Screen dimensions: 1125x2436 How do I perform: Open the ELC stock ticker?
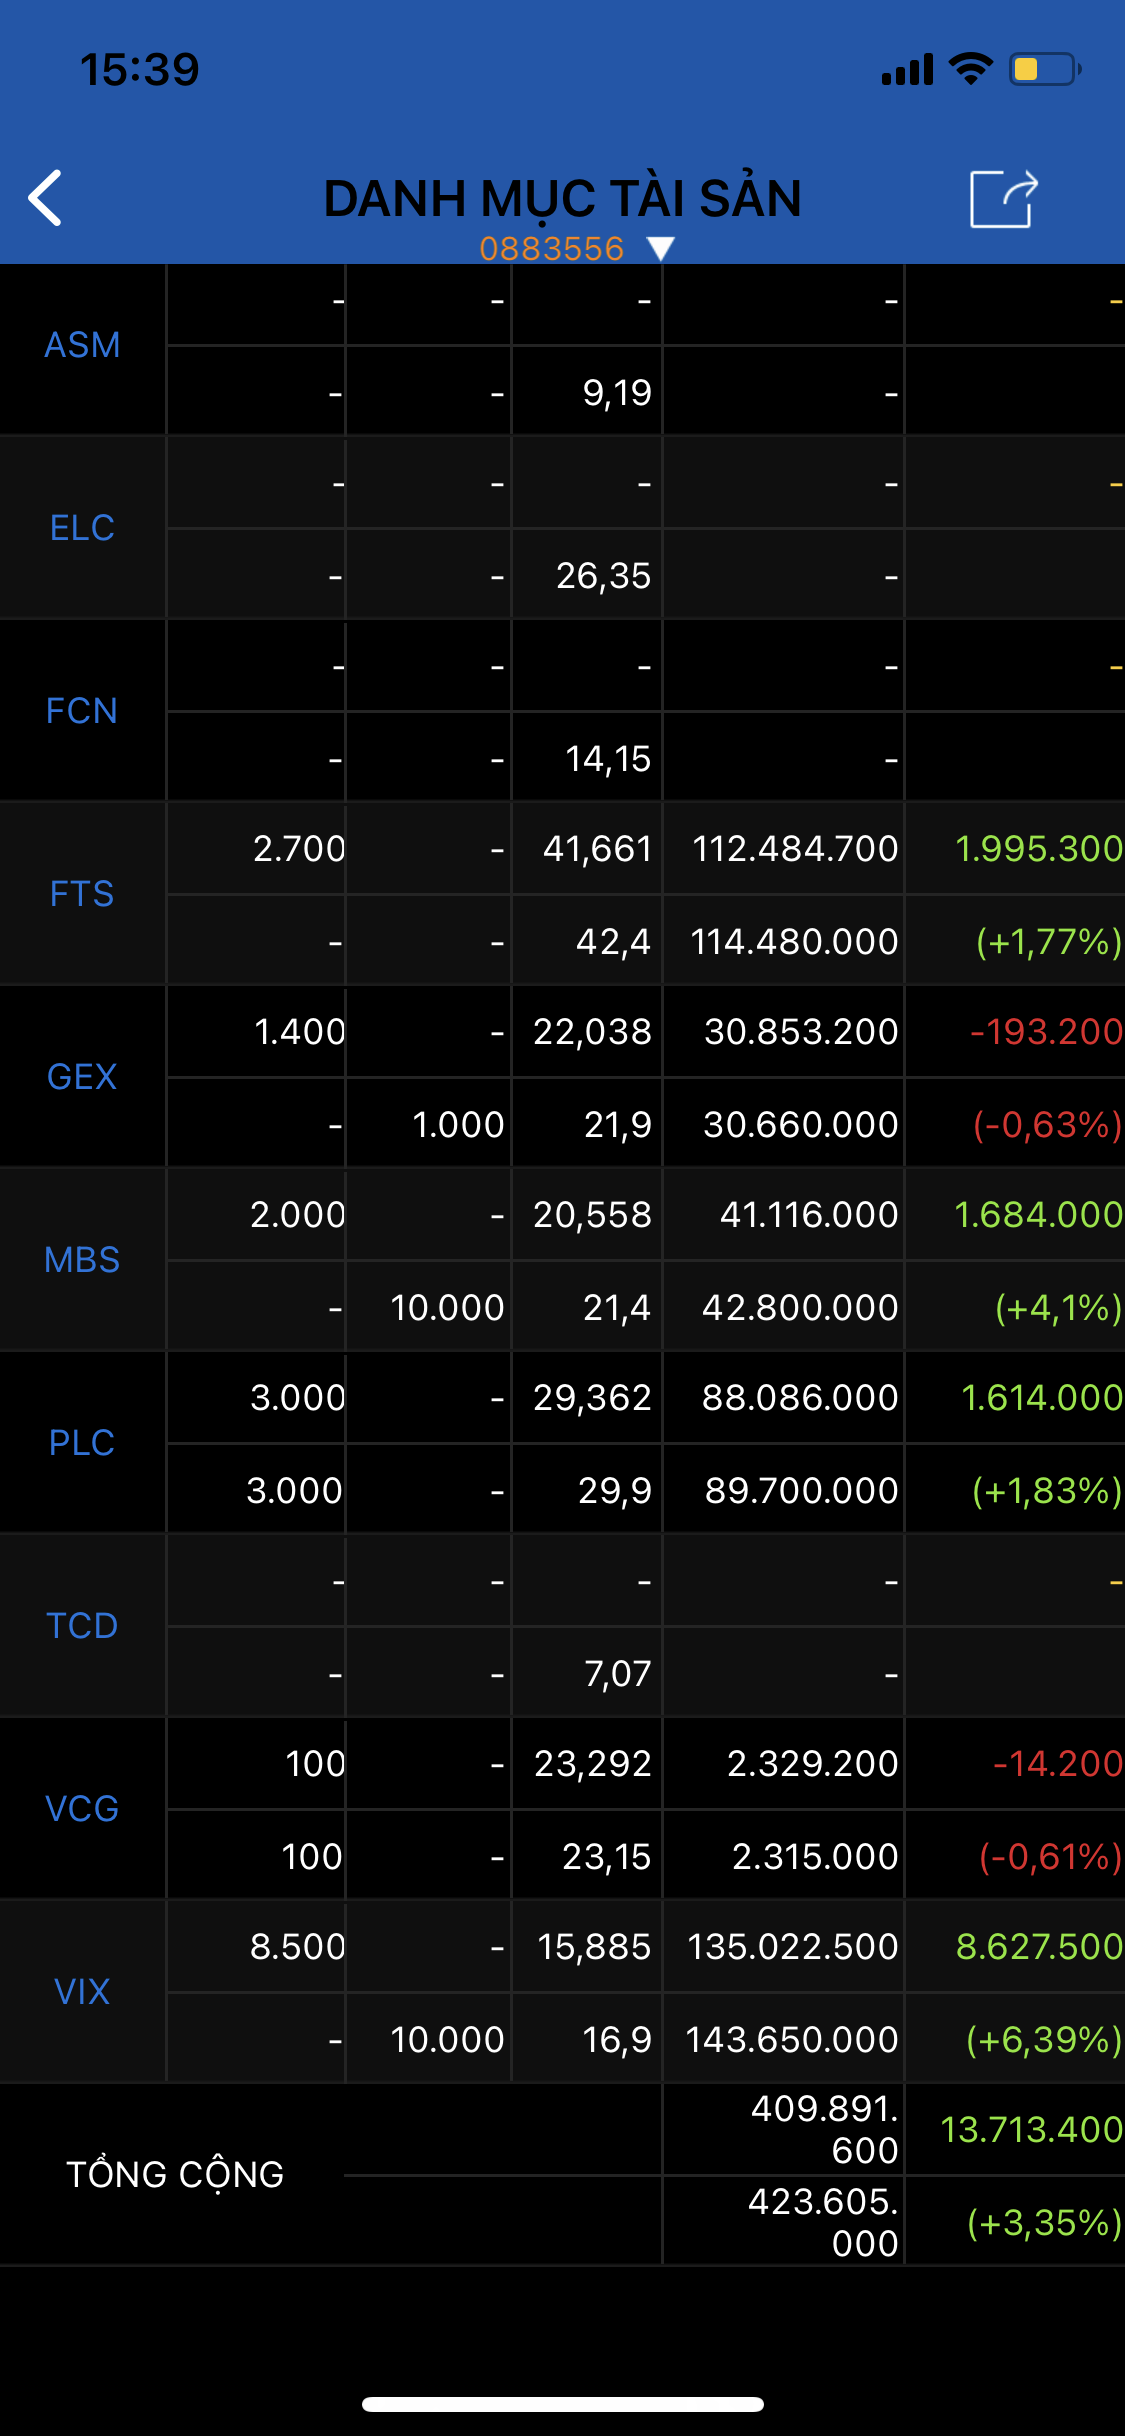tap(82, 528)
